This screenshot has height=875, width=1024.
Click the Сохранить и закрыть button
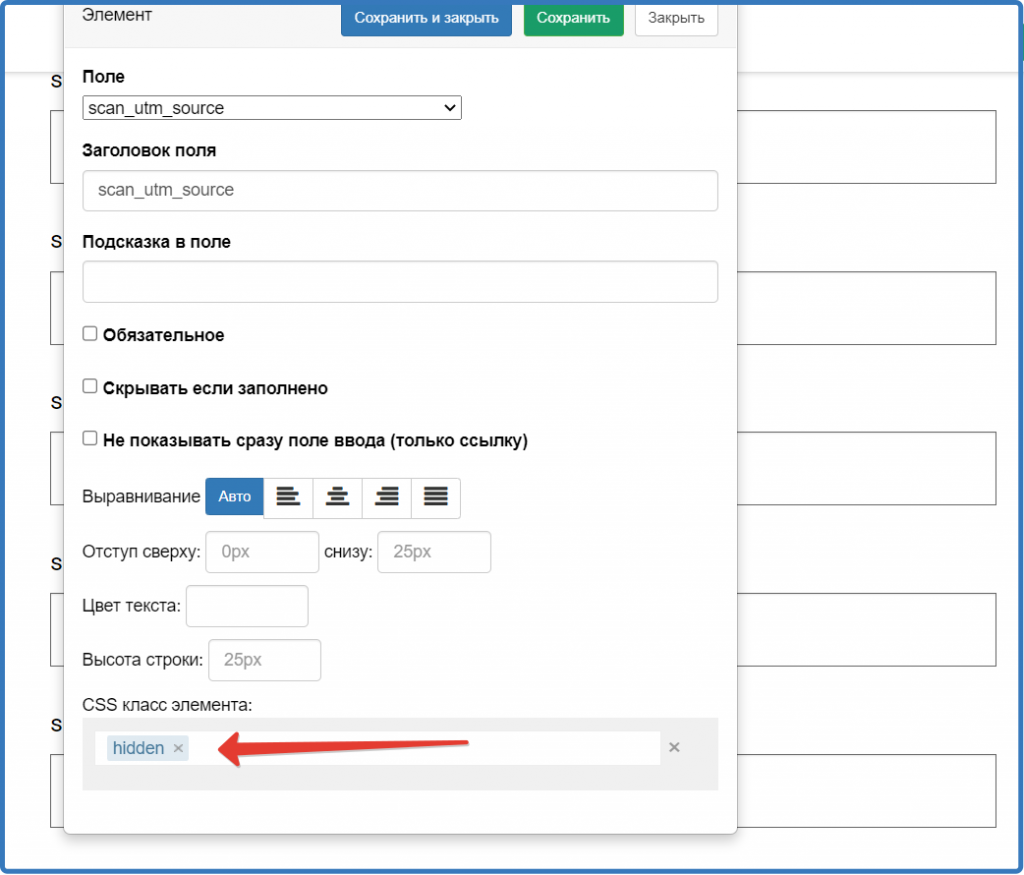tap(426, 18)
